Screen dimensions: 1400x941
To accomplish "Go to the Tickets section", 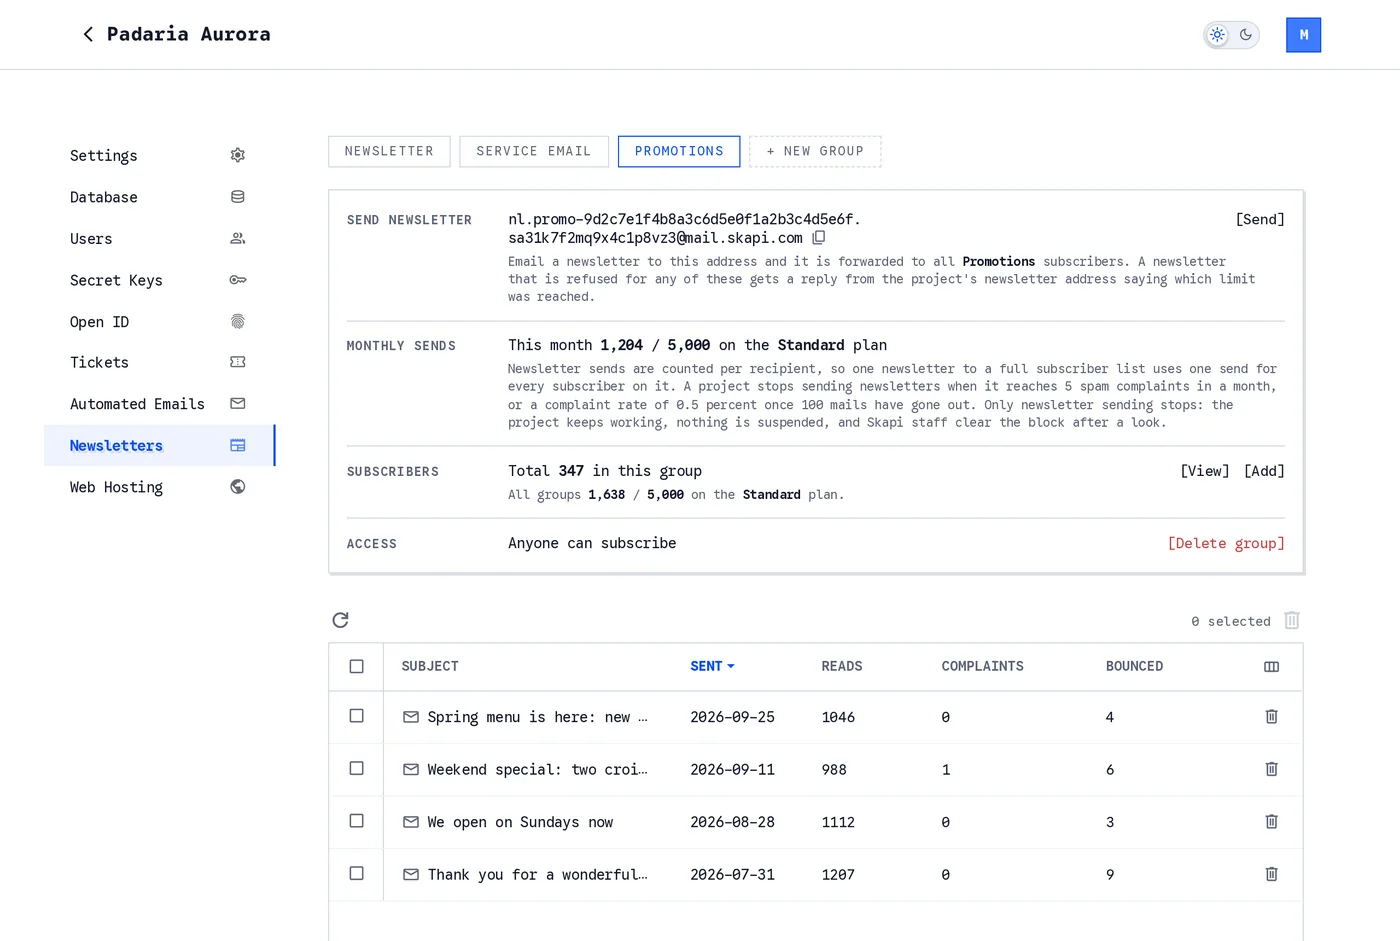I will coord(159,362).
